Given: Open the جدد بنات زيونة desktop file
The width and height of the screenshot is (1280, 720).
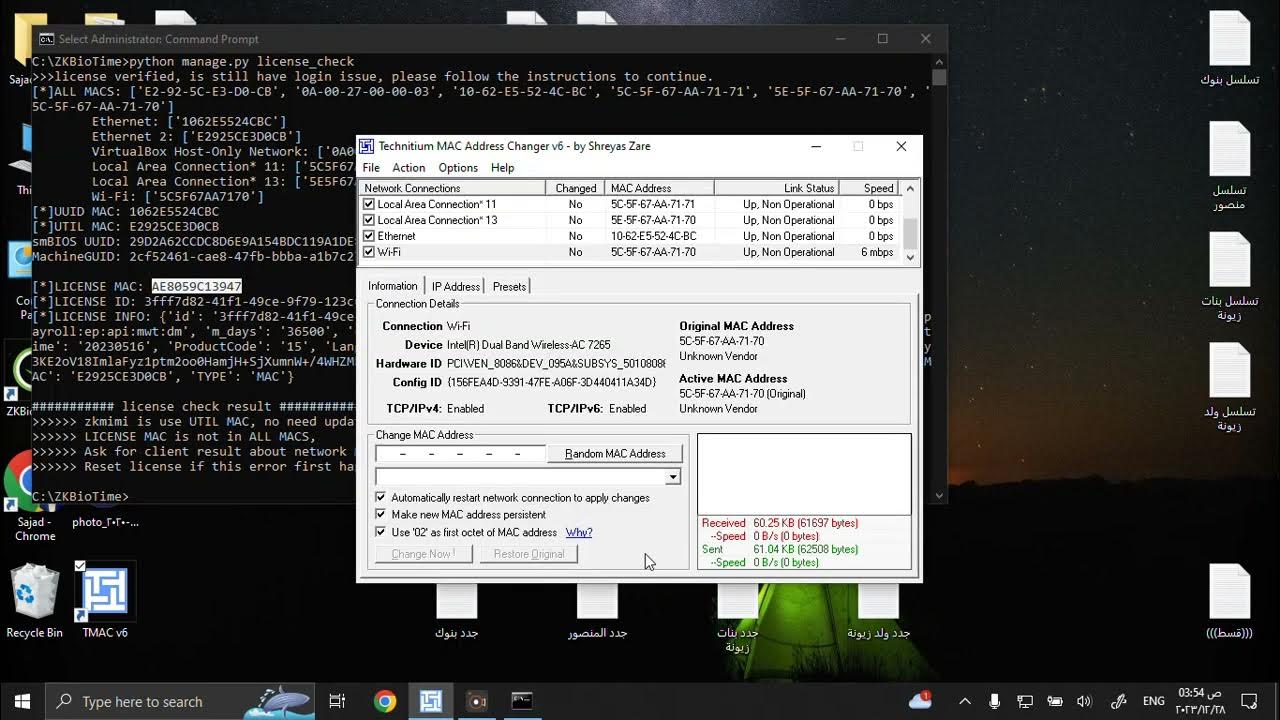Looking at the screenshot, I should tap(737, 618).
